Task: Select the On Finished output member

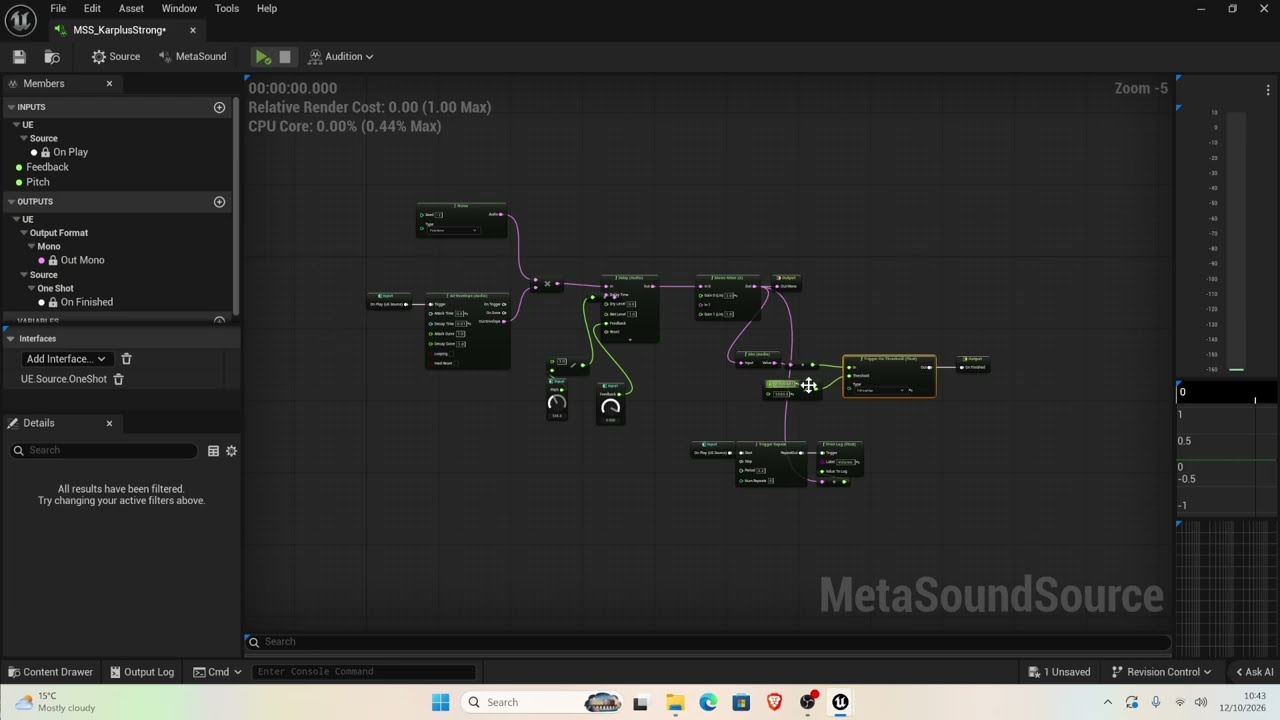Action: point(86,302)
